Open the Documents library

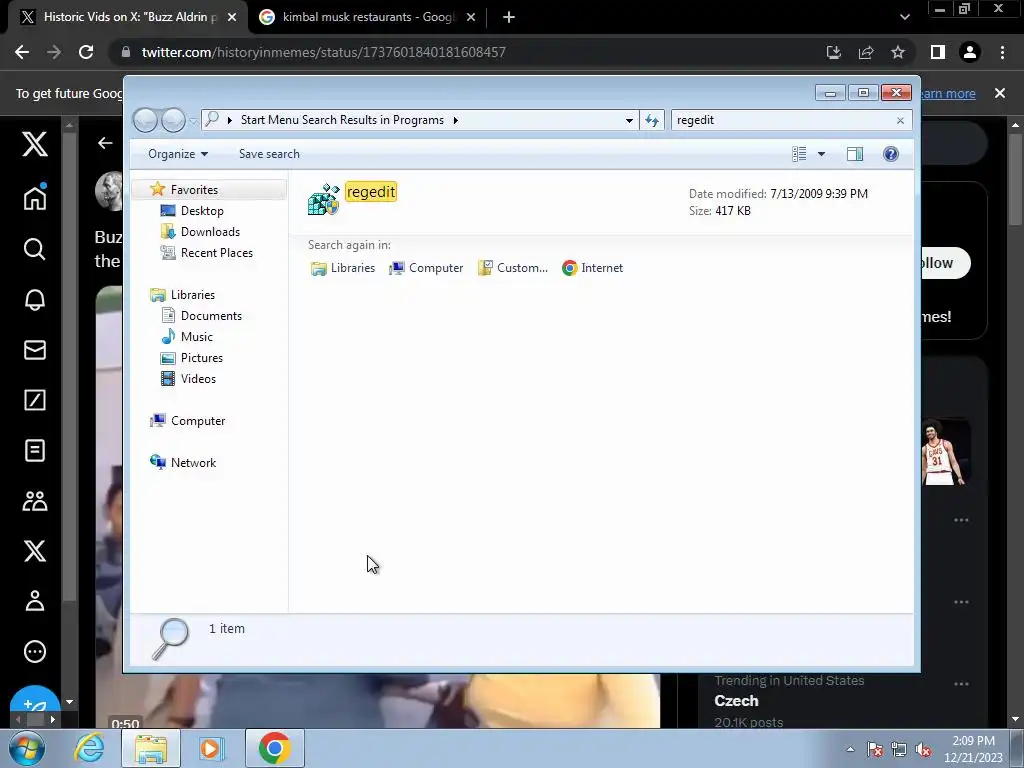(x=211, y=315)
